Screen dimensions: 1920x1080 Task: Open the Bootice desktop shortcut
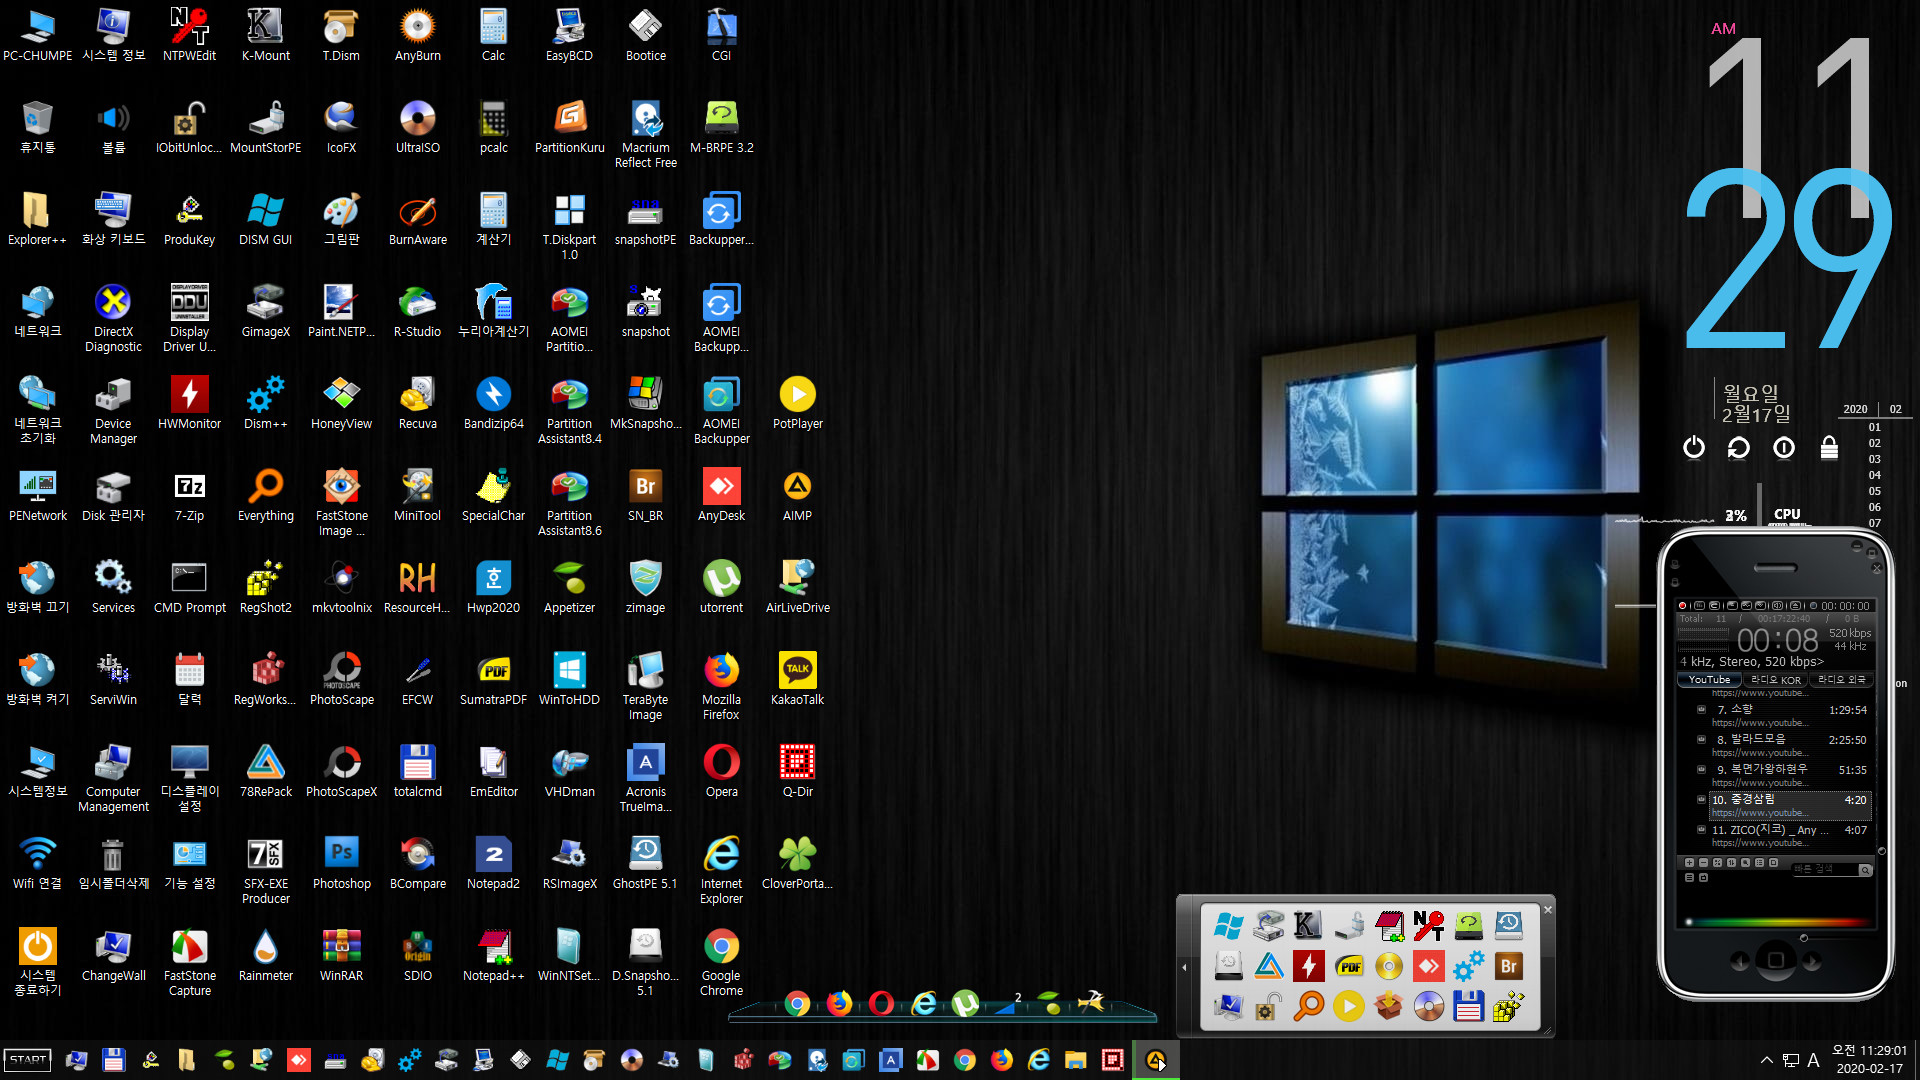tap(645, 35)
